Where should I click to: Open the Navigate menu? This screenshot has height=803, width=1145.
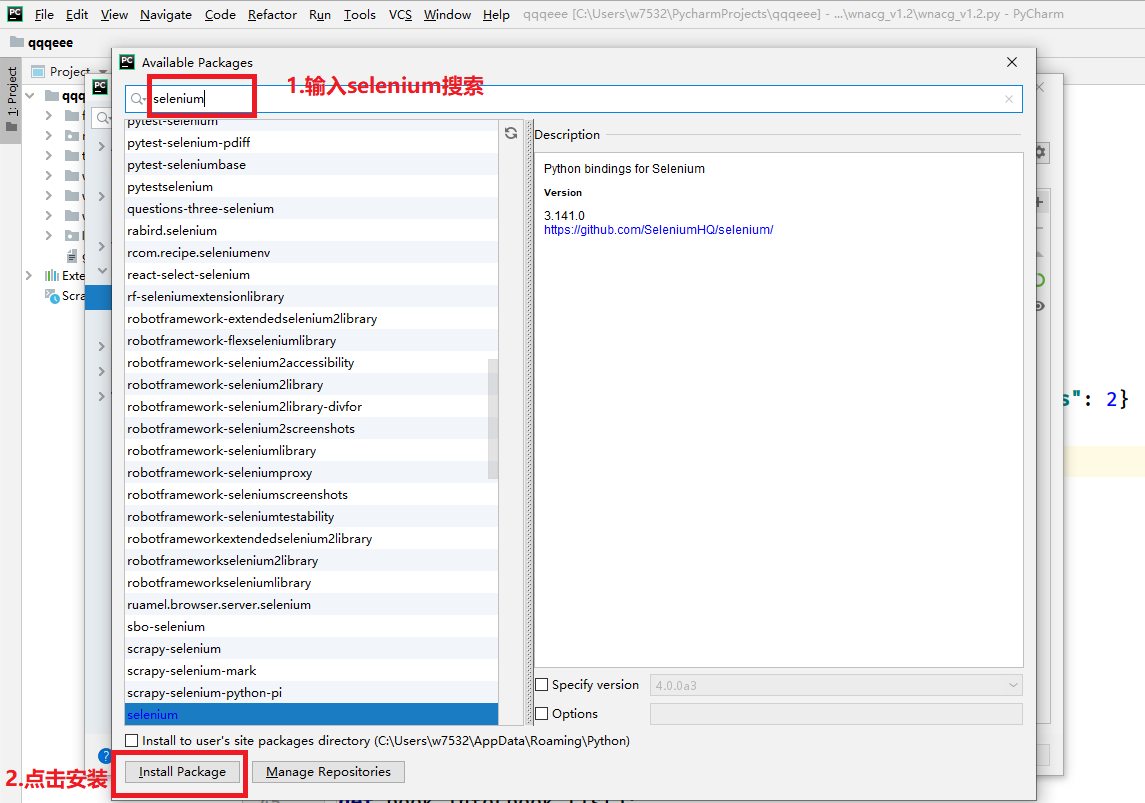pyautogui.click(x=166, y=15)
